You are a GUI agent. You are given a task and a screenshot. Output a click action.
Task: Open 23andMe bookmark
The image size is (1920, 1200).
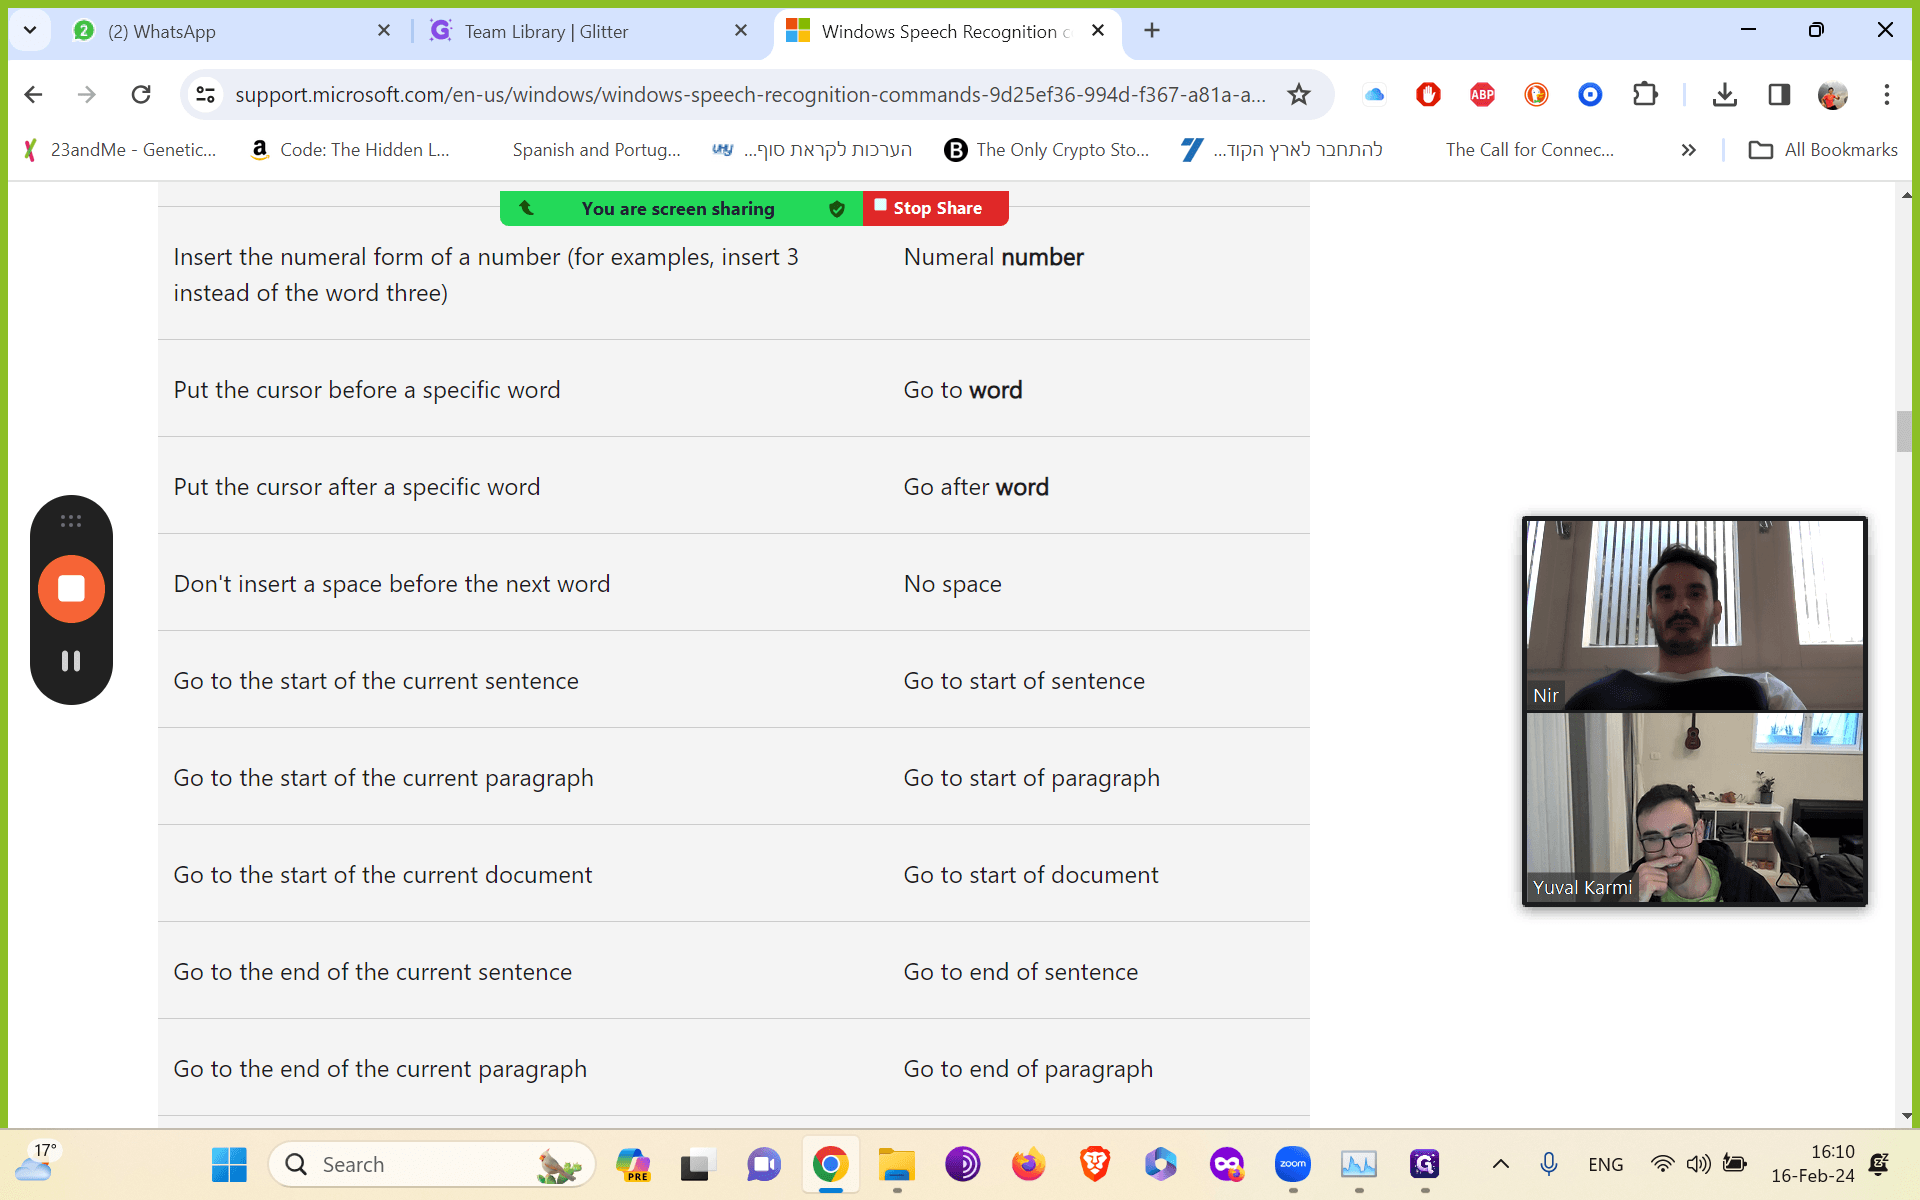[119, 150]
